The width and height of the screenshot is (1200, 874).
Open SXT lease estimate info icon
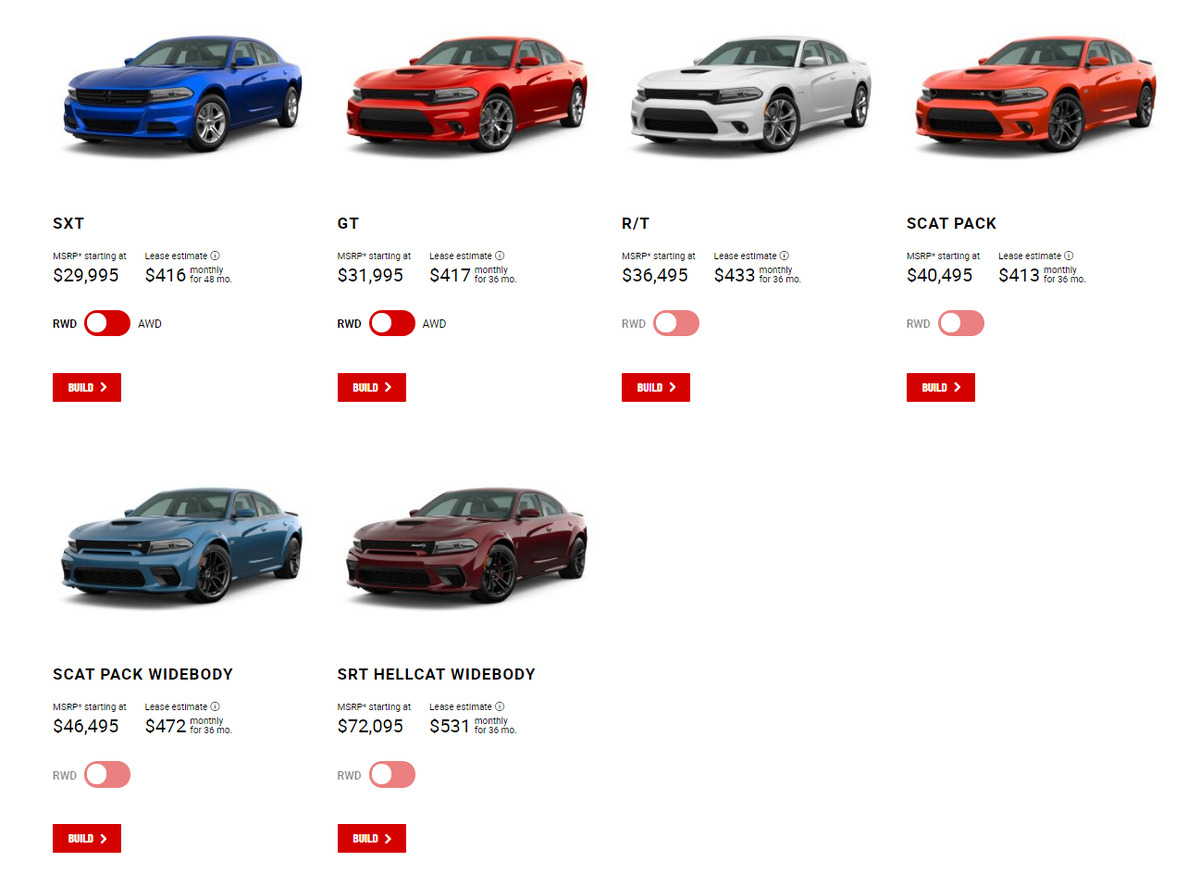[215, 256]
